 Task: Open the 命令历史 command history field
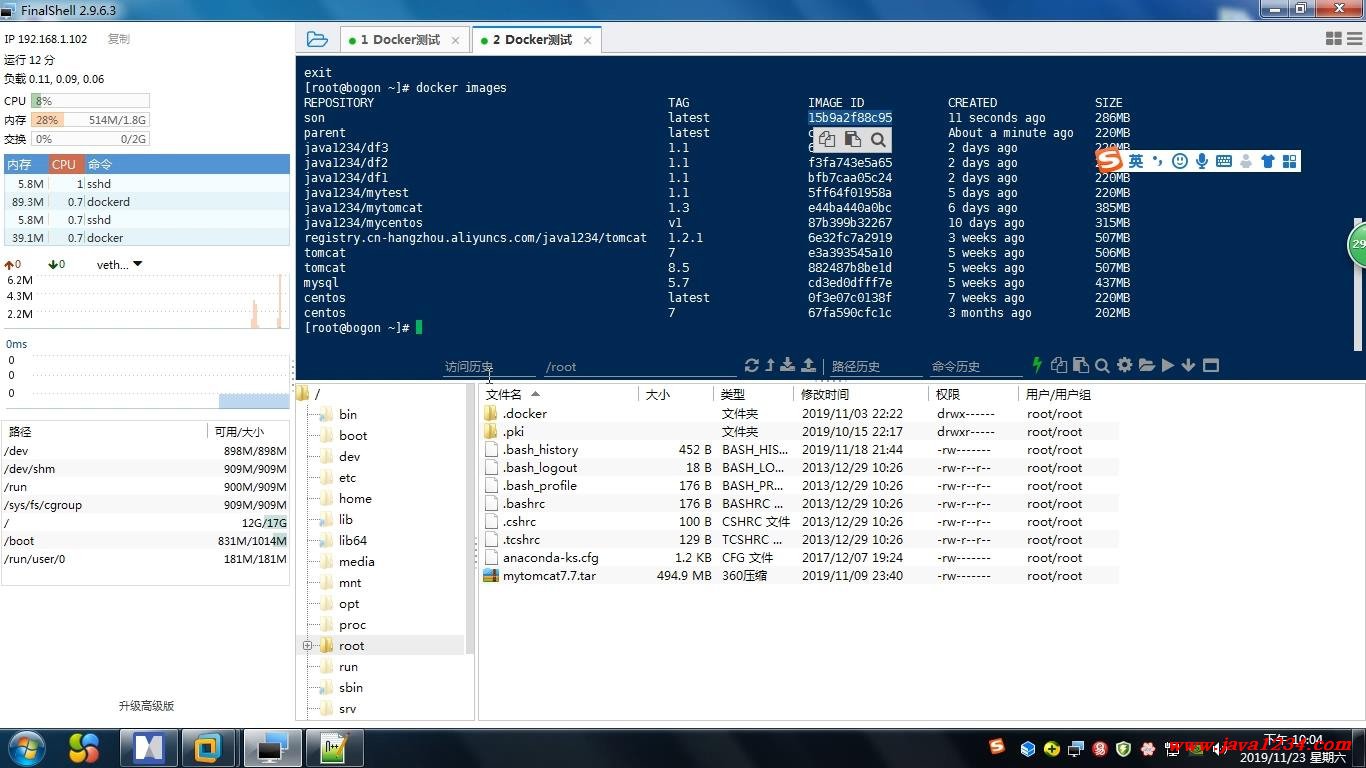[976, 367]
